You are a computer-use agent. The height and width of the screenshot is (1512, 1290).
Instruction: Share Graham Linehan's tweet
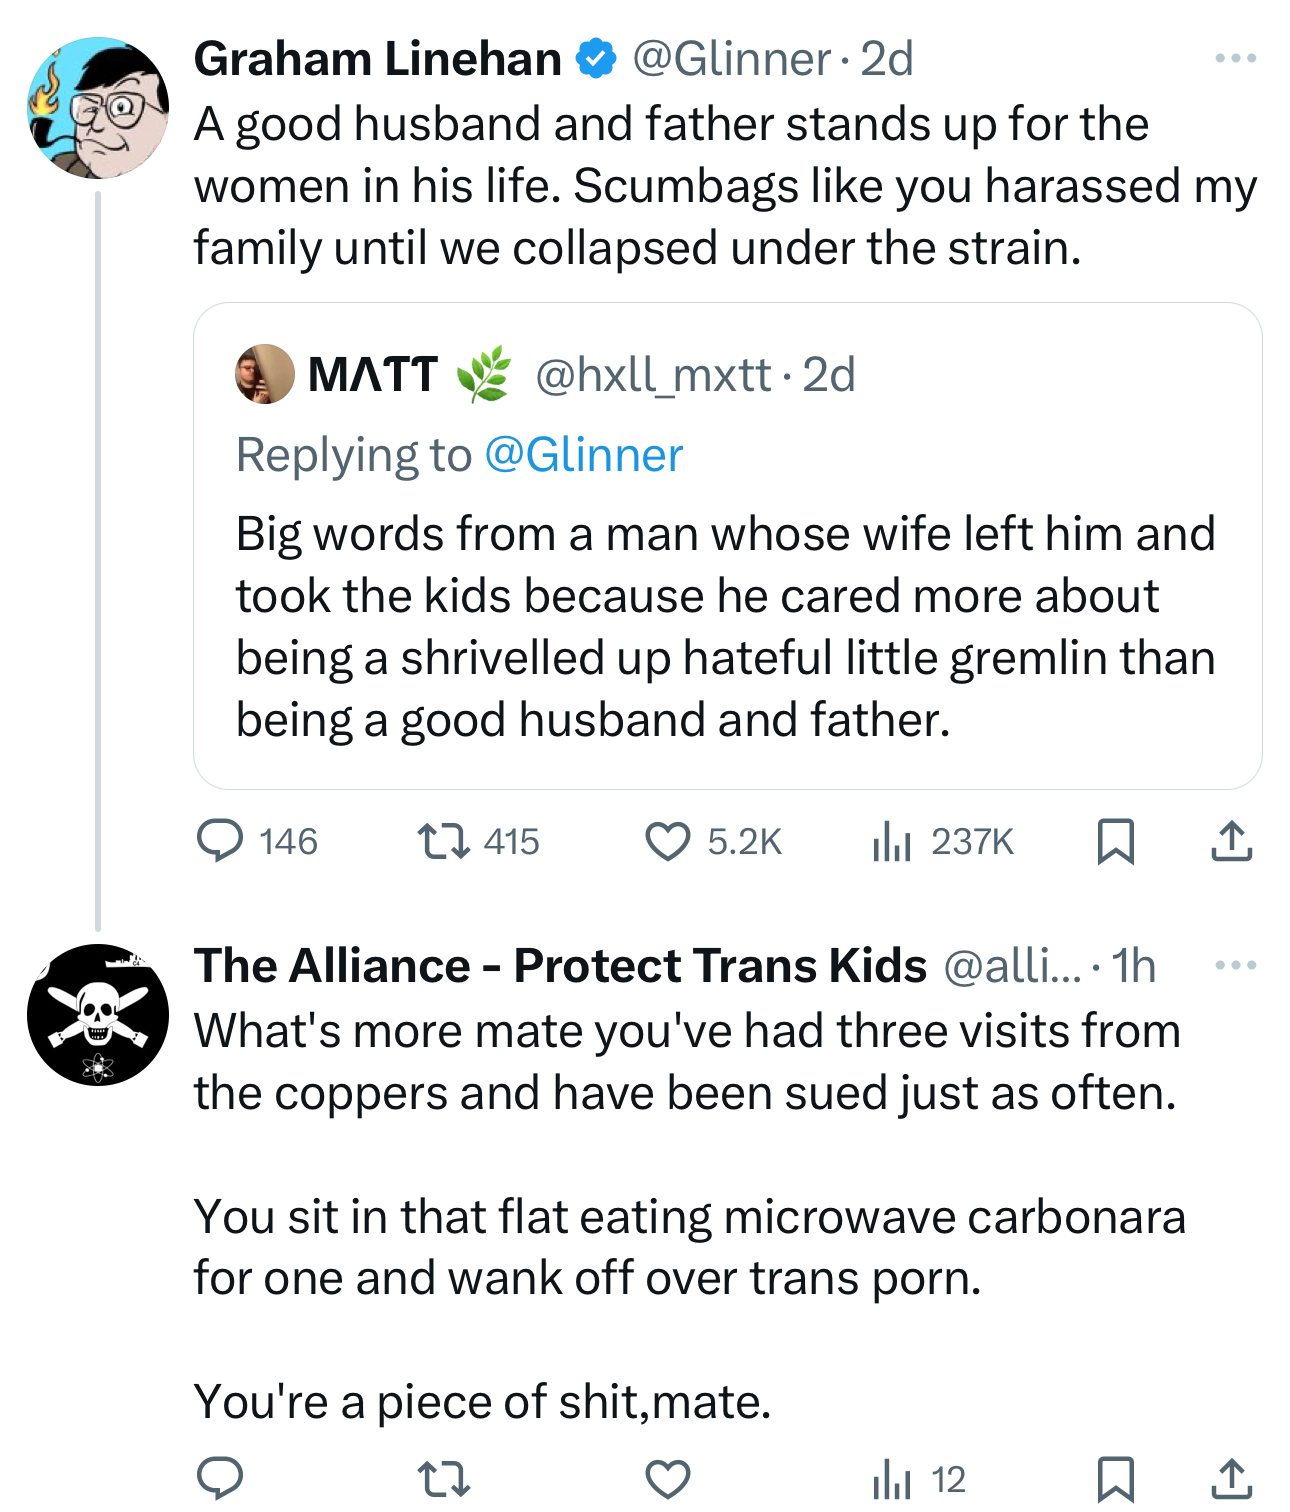(1231, 841)
